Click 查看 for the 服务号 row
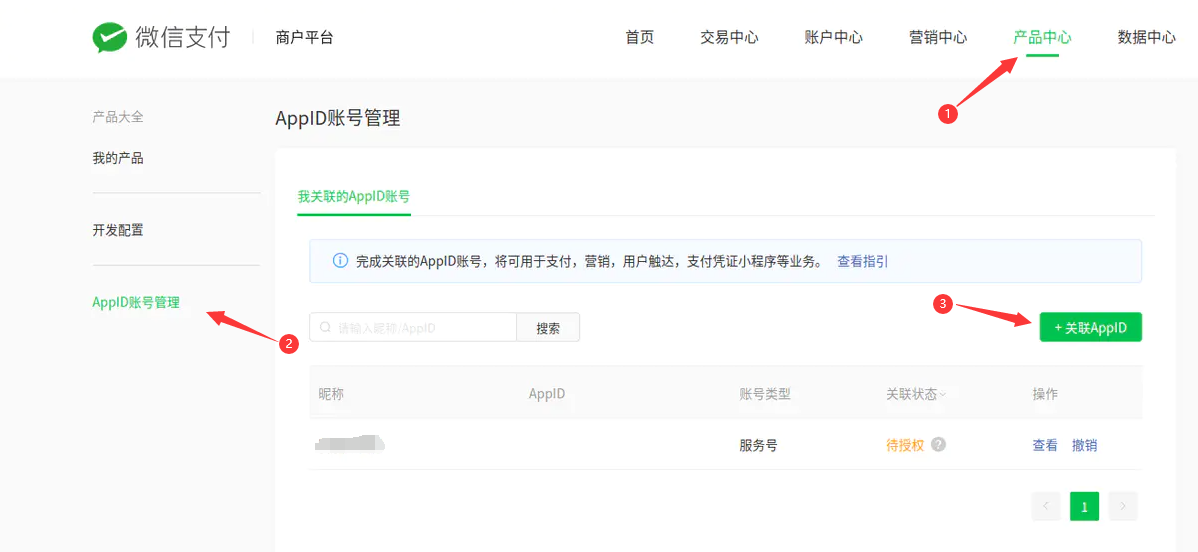Screen dimensions: 1198x552 pos(1045,445)
